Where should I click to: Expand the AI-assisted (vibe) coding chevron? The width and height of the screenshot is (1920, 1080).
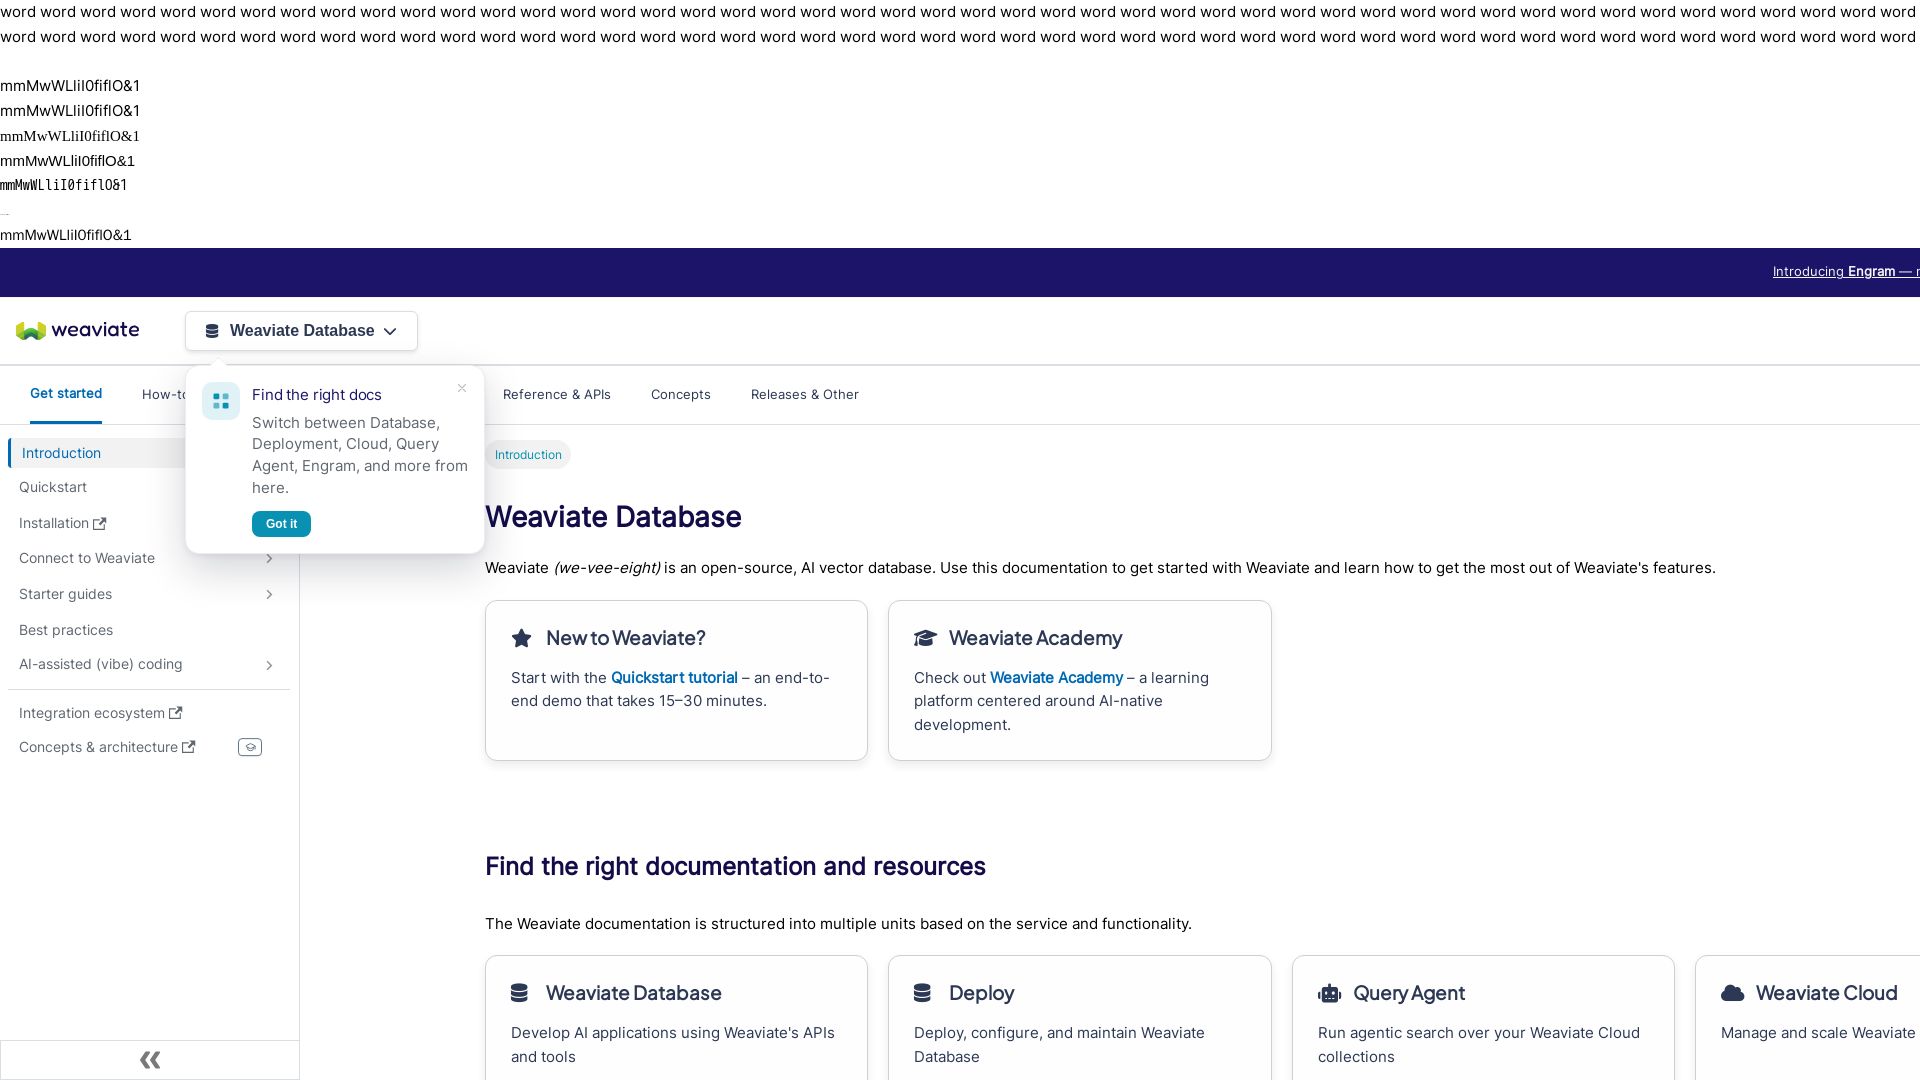coord(269,665)
